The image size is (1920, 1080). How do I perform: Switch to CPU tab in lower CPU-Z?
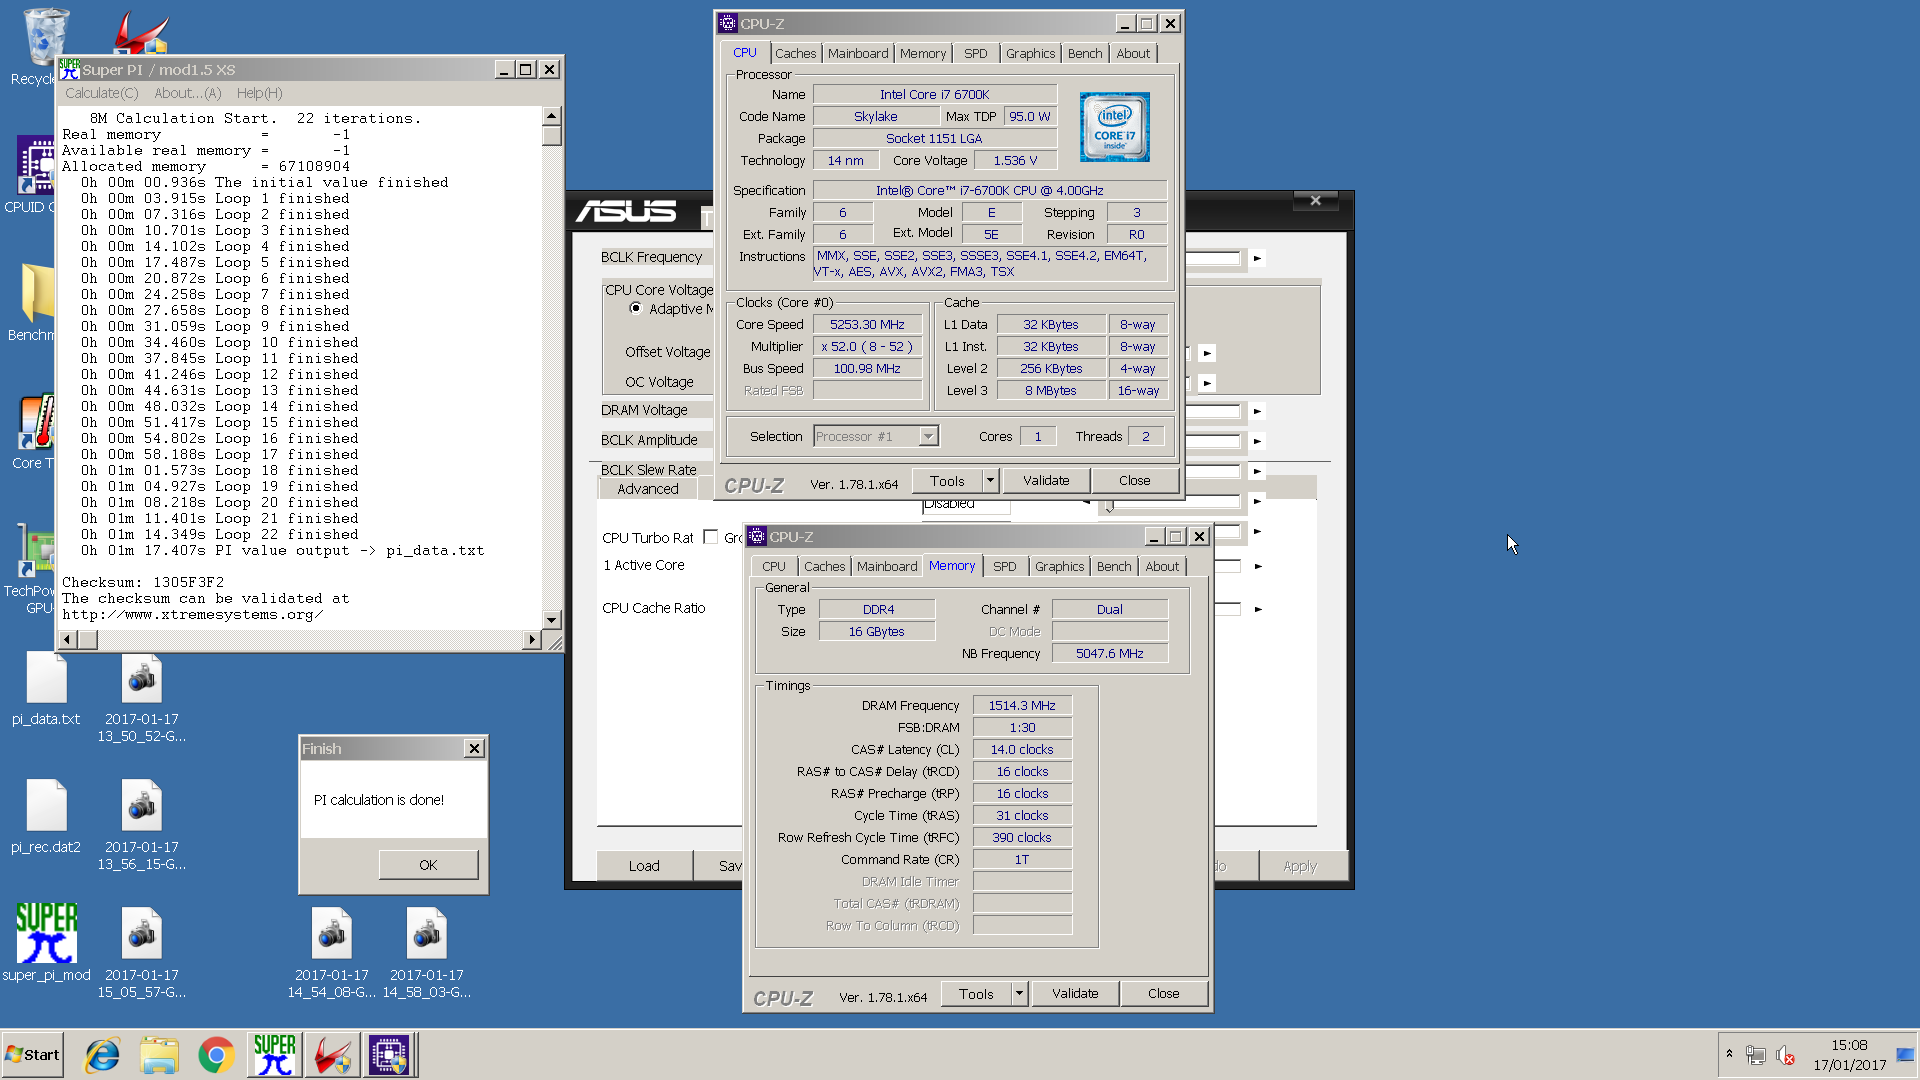click(773, 567)
